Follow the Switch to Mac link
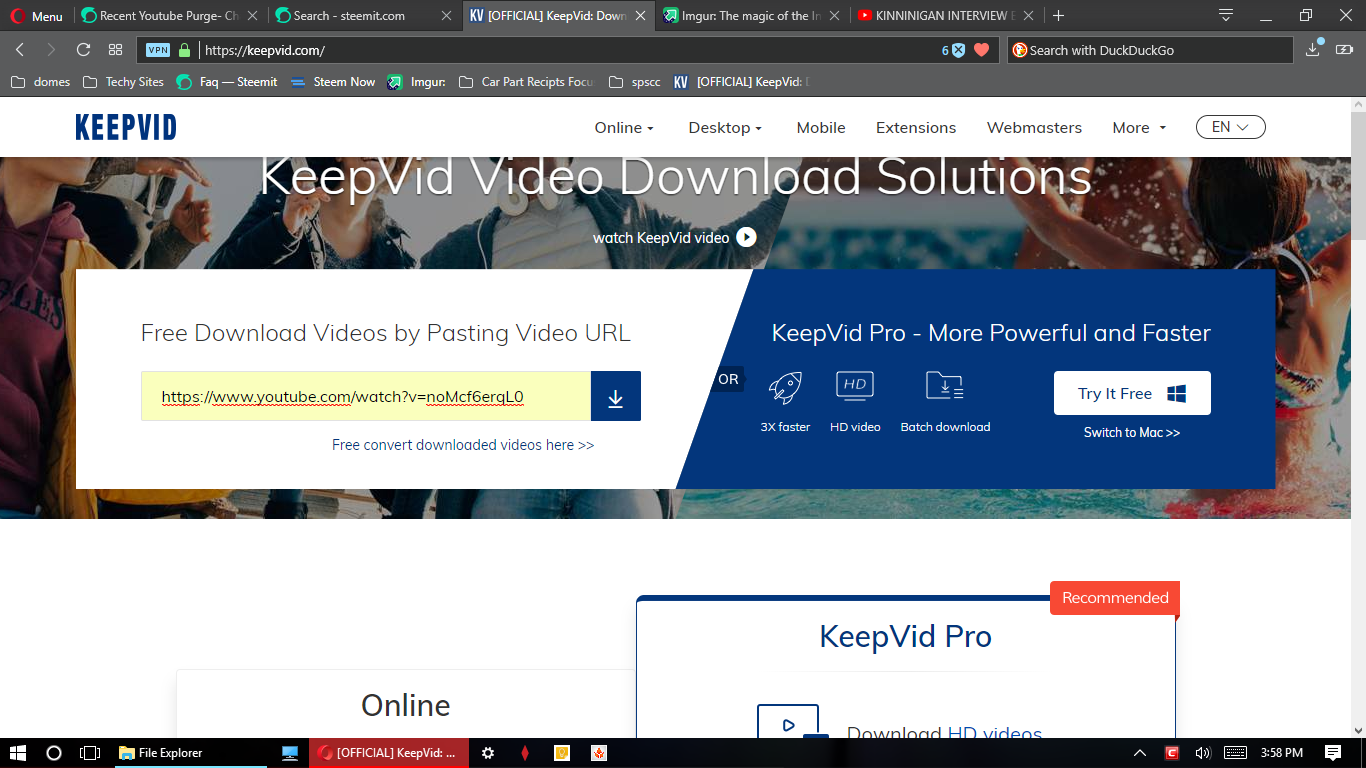 pos(1132,433)
